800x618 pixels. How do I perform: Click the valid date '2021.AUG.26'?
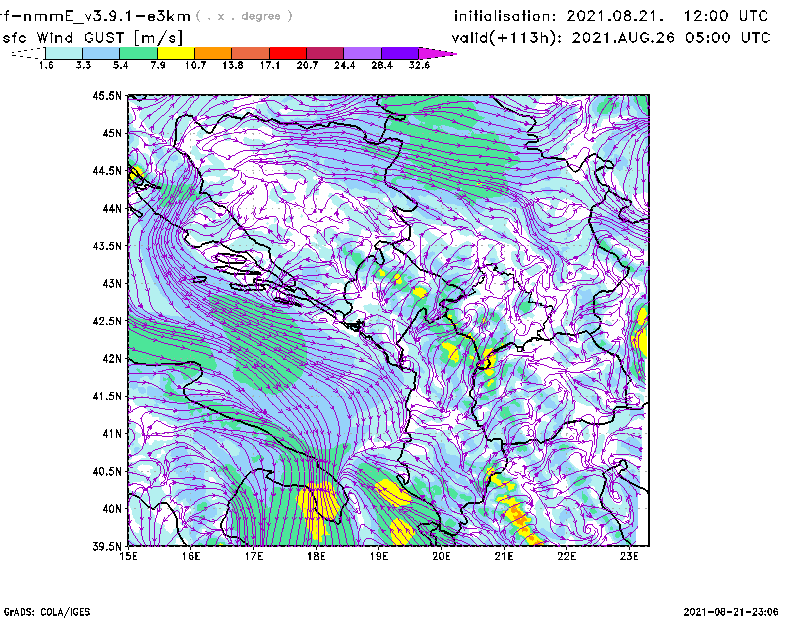coord(623,38)
